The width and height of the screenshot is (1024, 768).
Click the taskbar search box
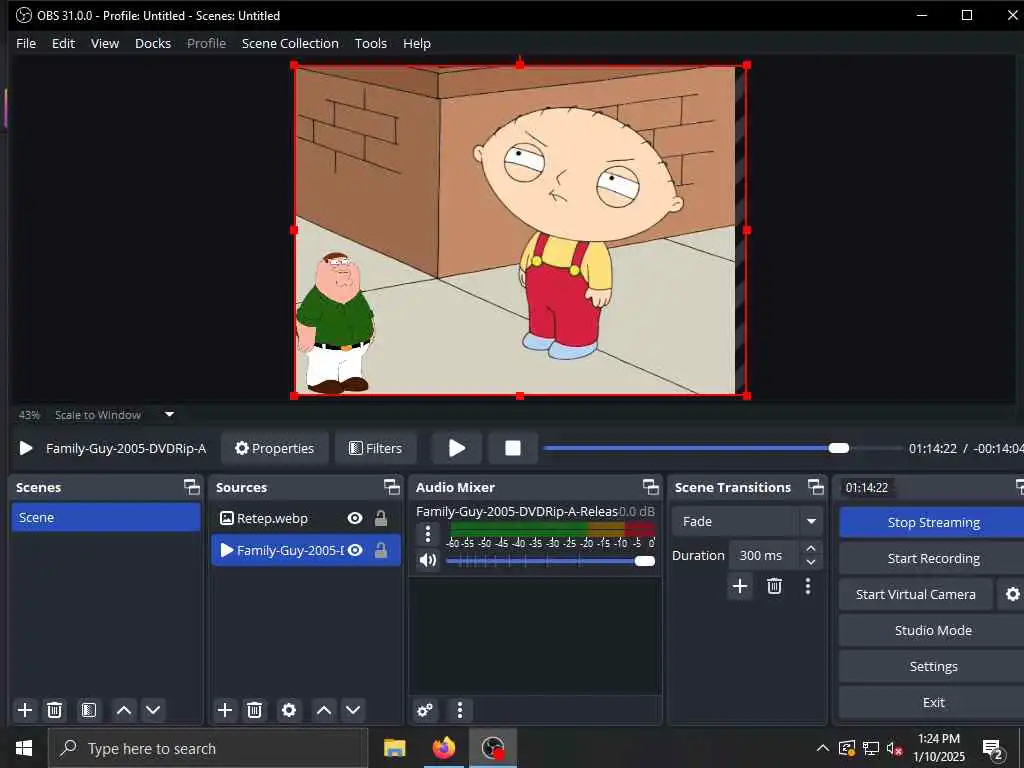coord(208,748)
